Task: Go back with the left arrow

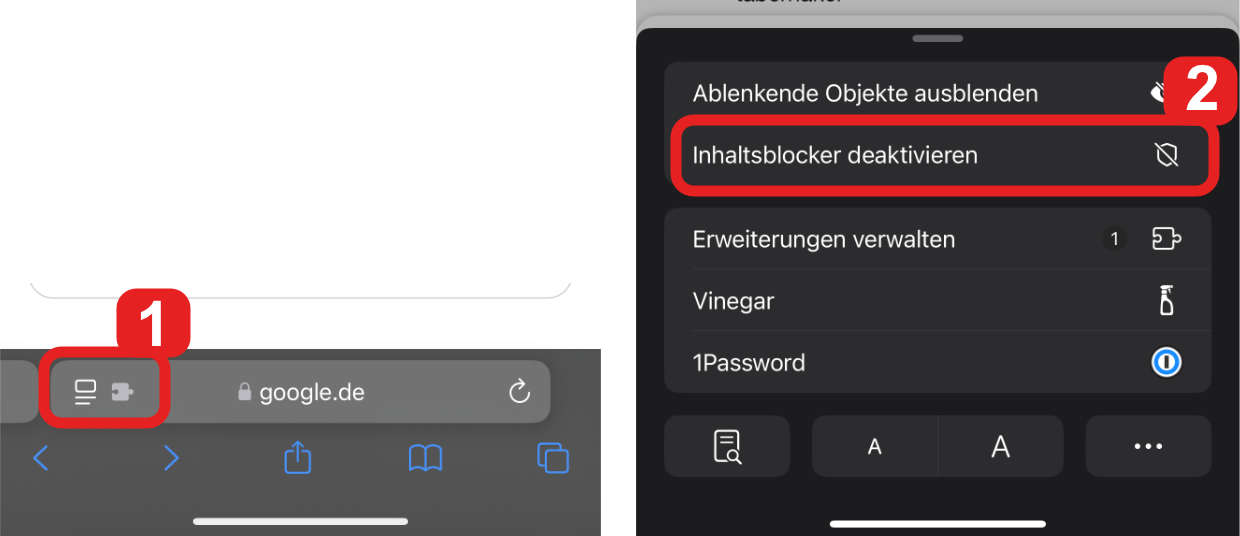Action: coord(41,458)
